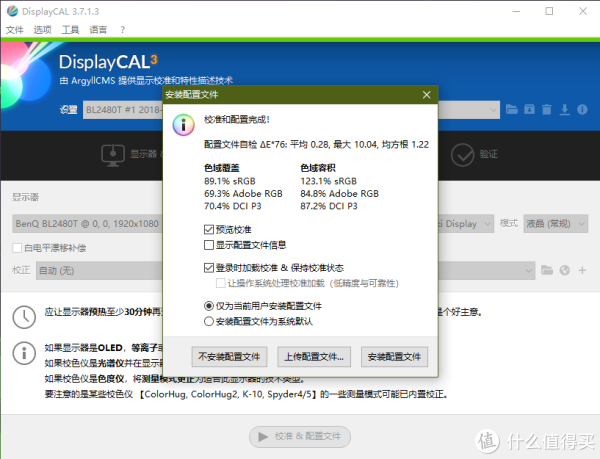Click the save settings disk icon
This screenshot has height=459, width=600.
point(529,110)
